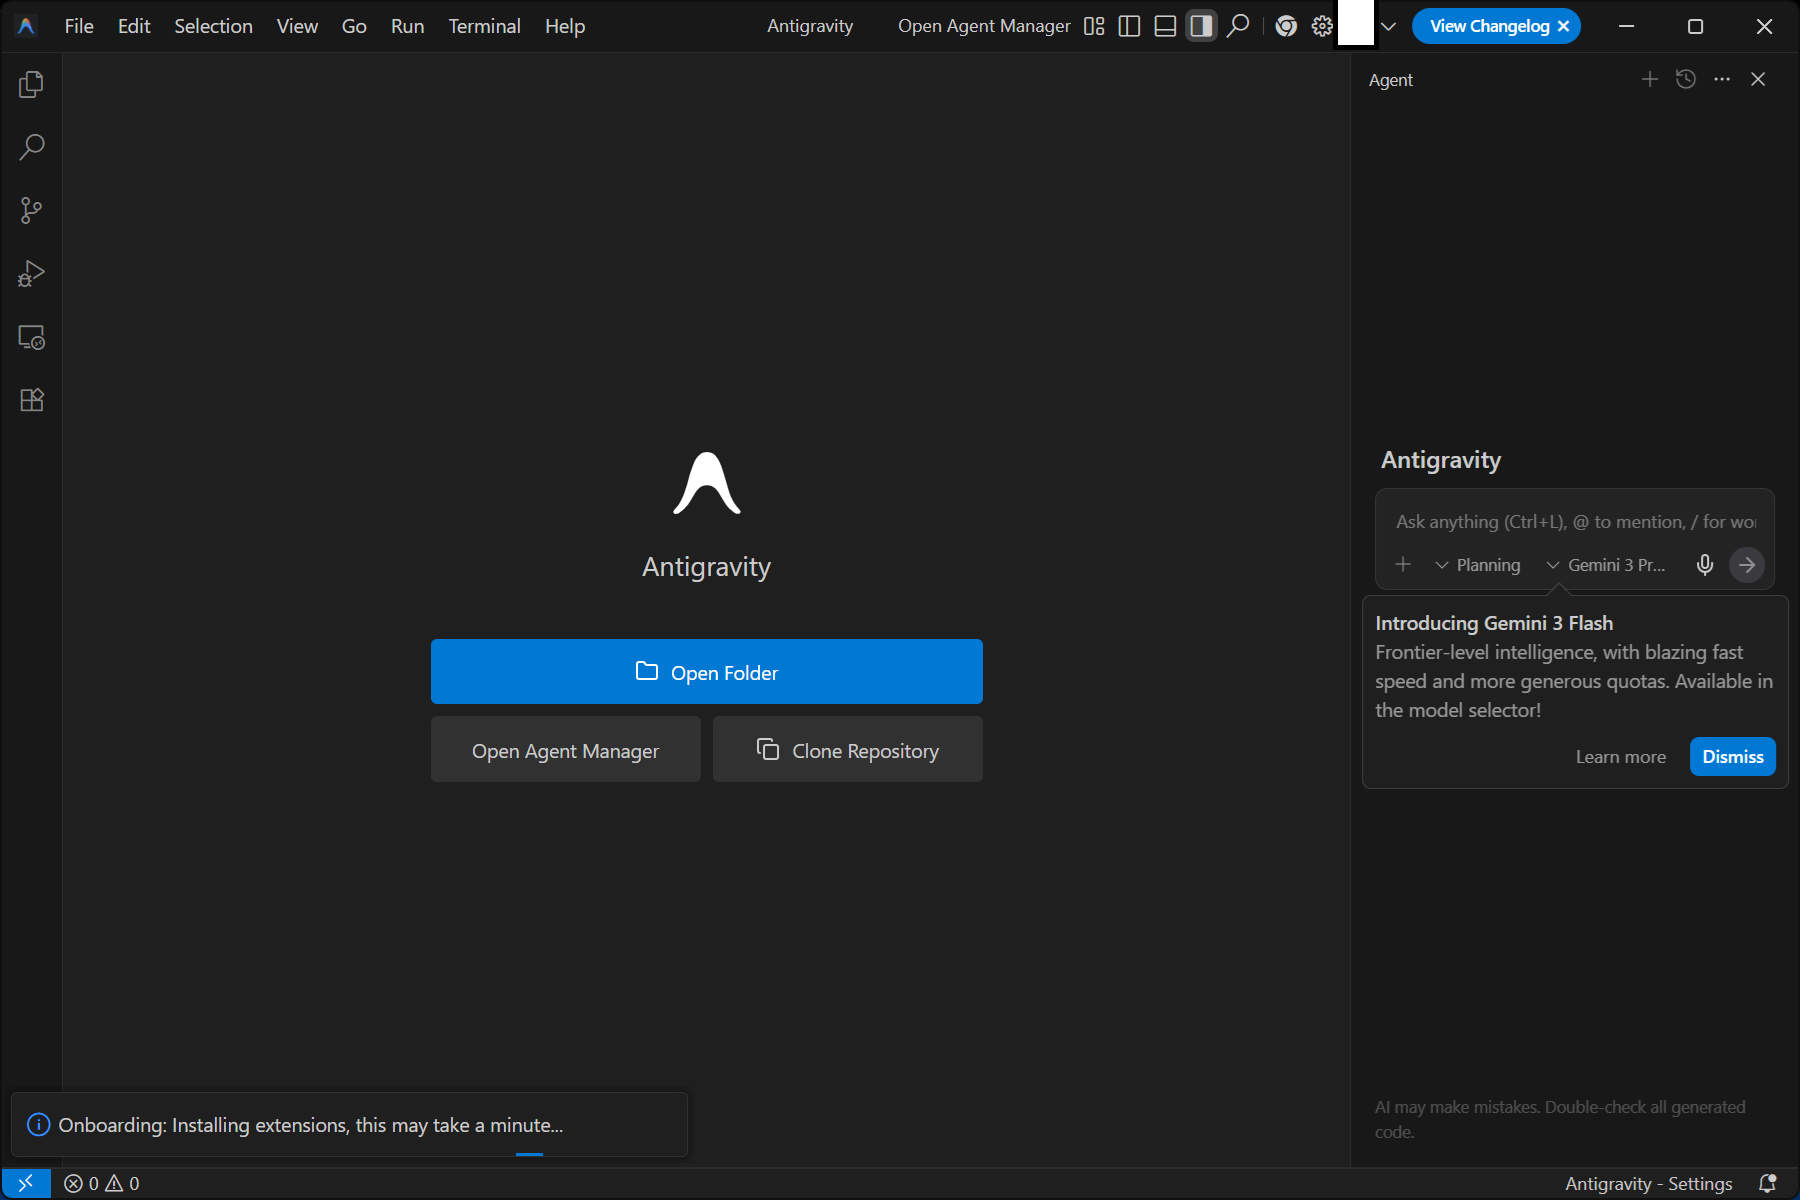The width and height of the screenshot is (1800, 1200).
Task: Dismiss the Gemini 3 Flash announcement
Action: (x=1732, y=757)
